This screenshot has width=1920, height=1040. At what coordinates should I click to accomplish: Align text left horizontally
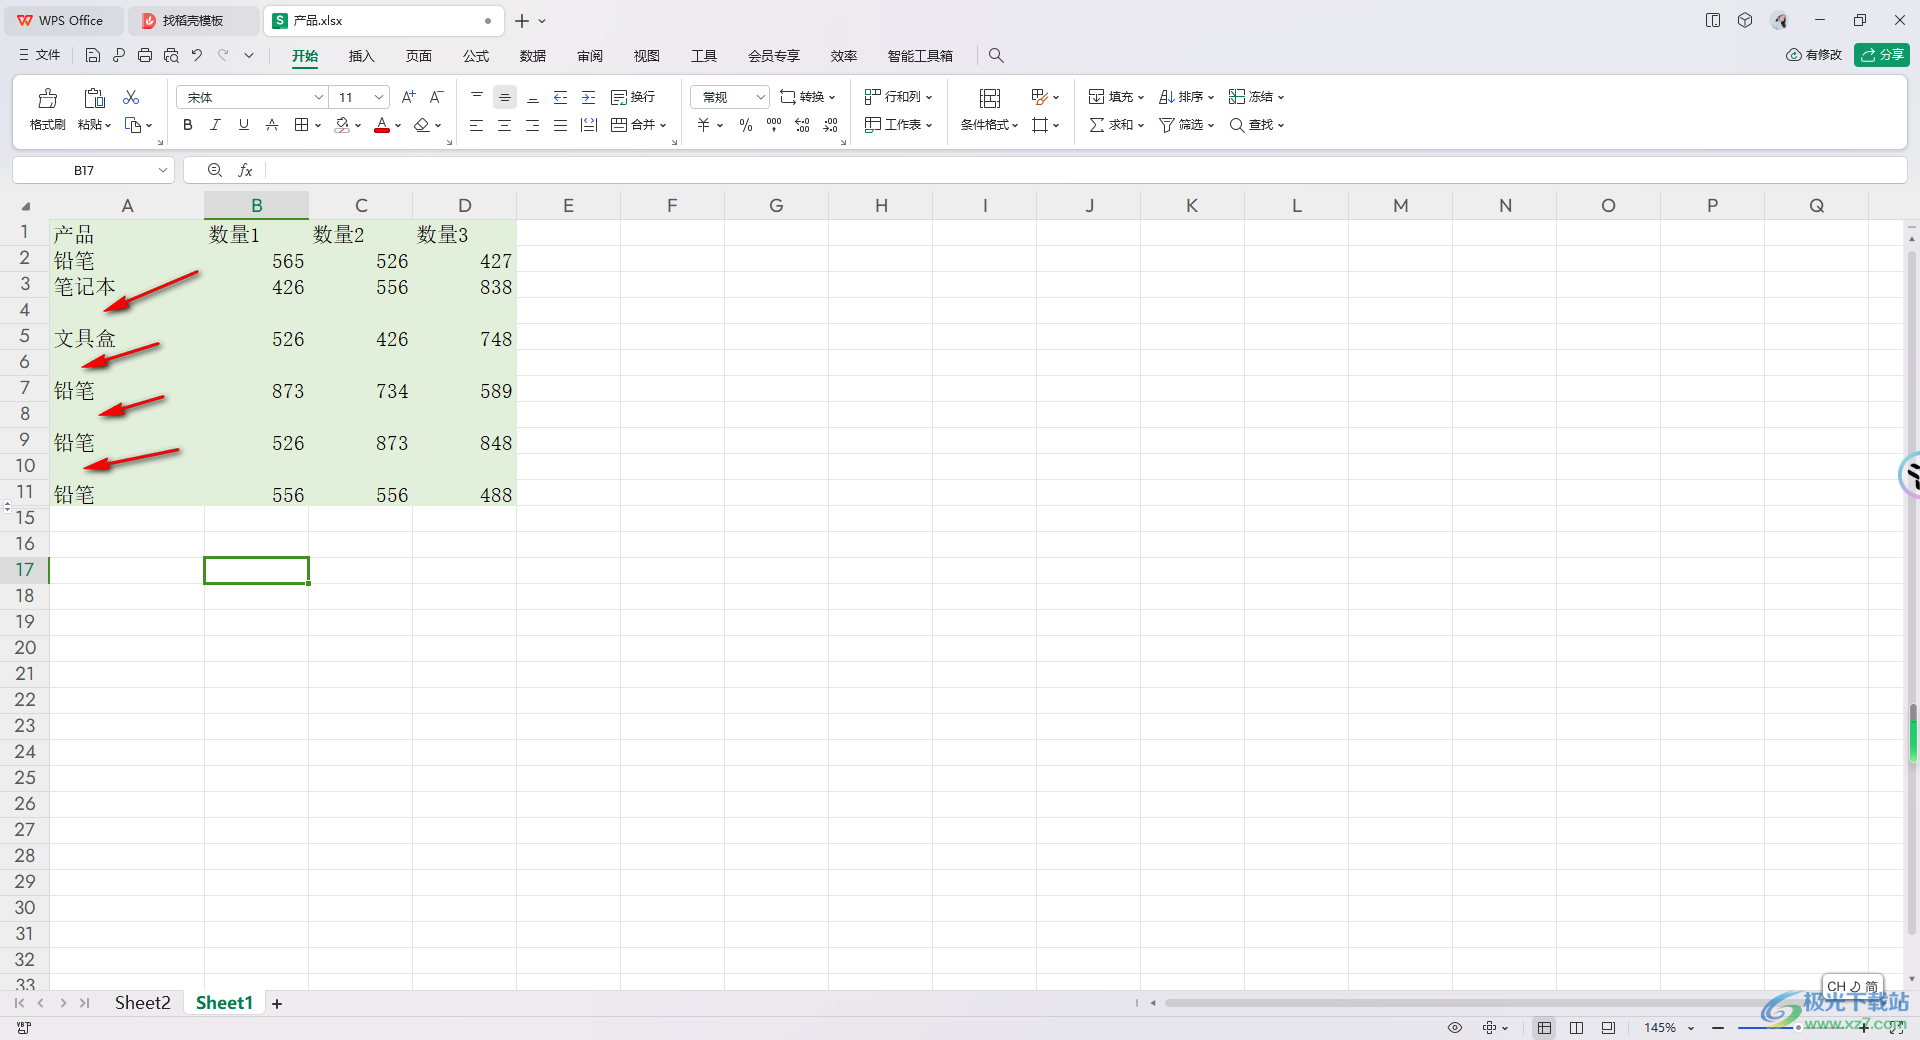coord(477,125)
